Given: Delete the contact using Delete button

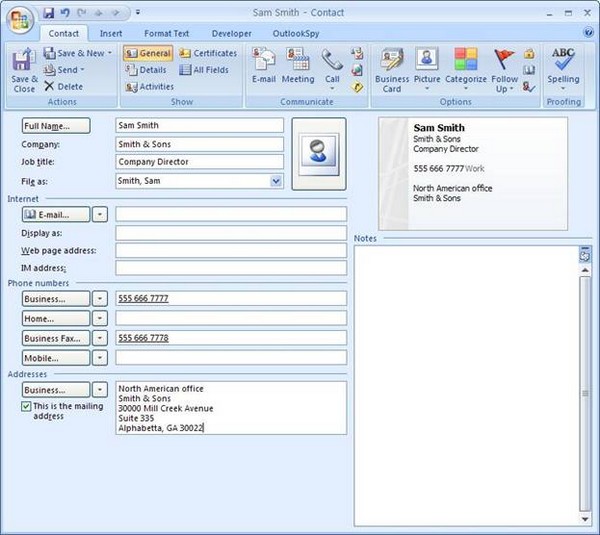Looking at the screenshot, I should click(64, 86).
